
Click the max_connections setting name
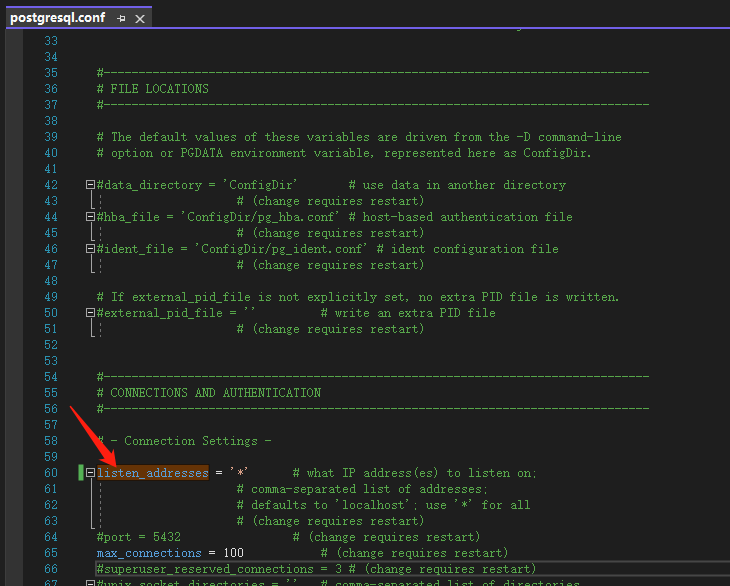(x=149, y=553)
